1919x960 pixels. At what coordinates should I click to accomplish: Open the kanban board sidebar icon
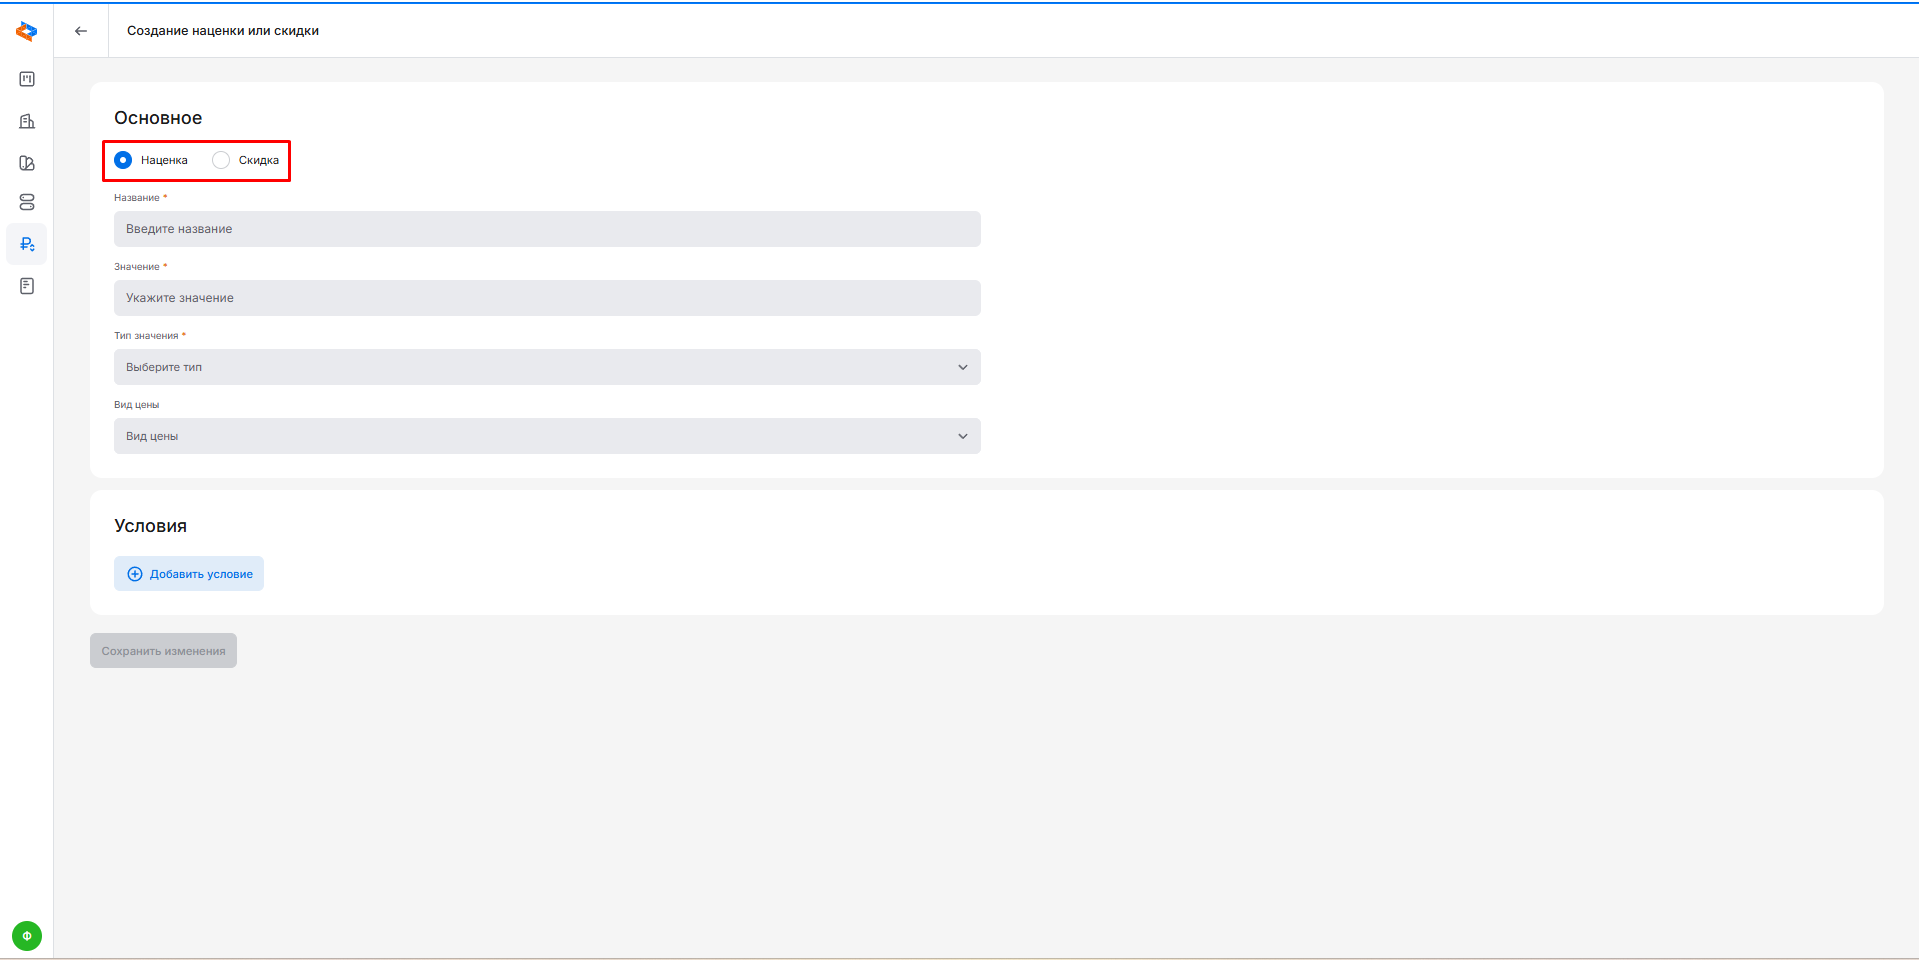pyautogui.click(x=27, y=79)
